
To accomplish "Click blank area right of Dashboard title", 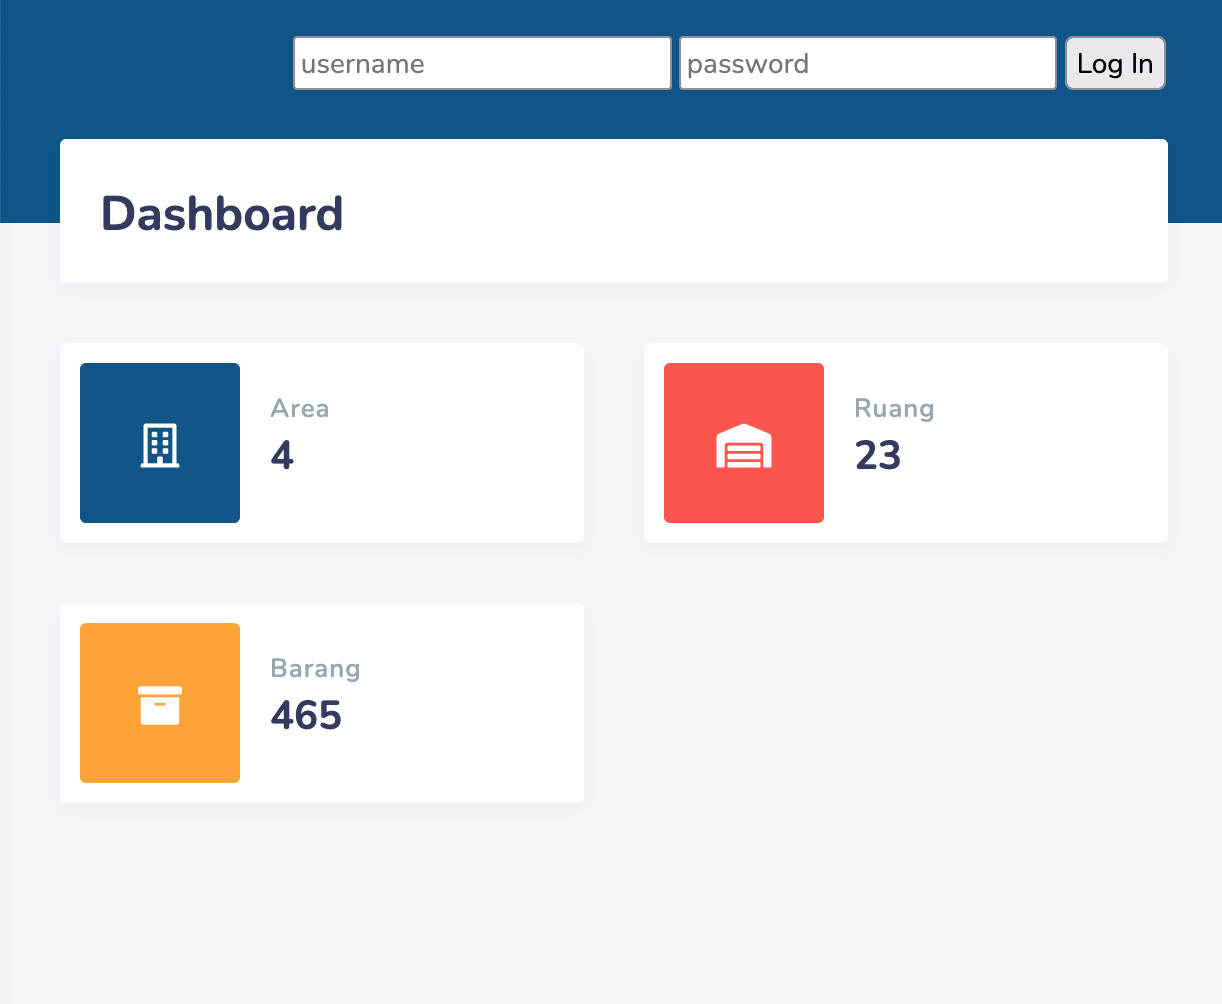I will click(x=750, y=212).
